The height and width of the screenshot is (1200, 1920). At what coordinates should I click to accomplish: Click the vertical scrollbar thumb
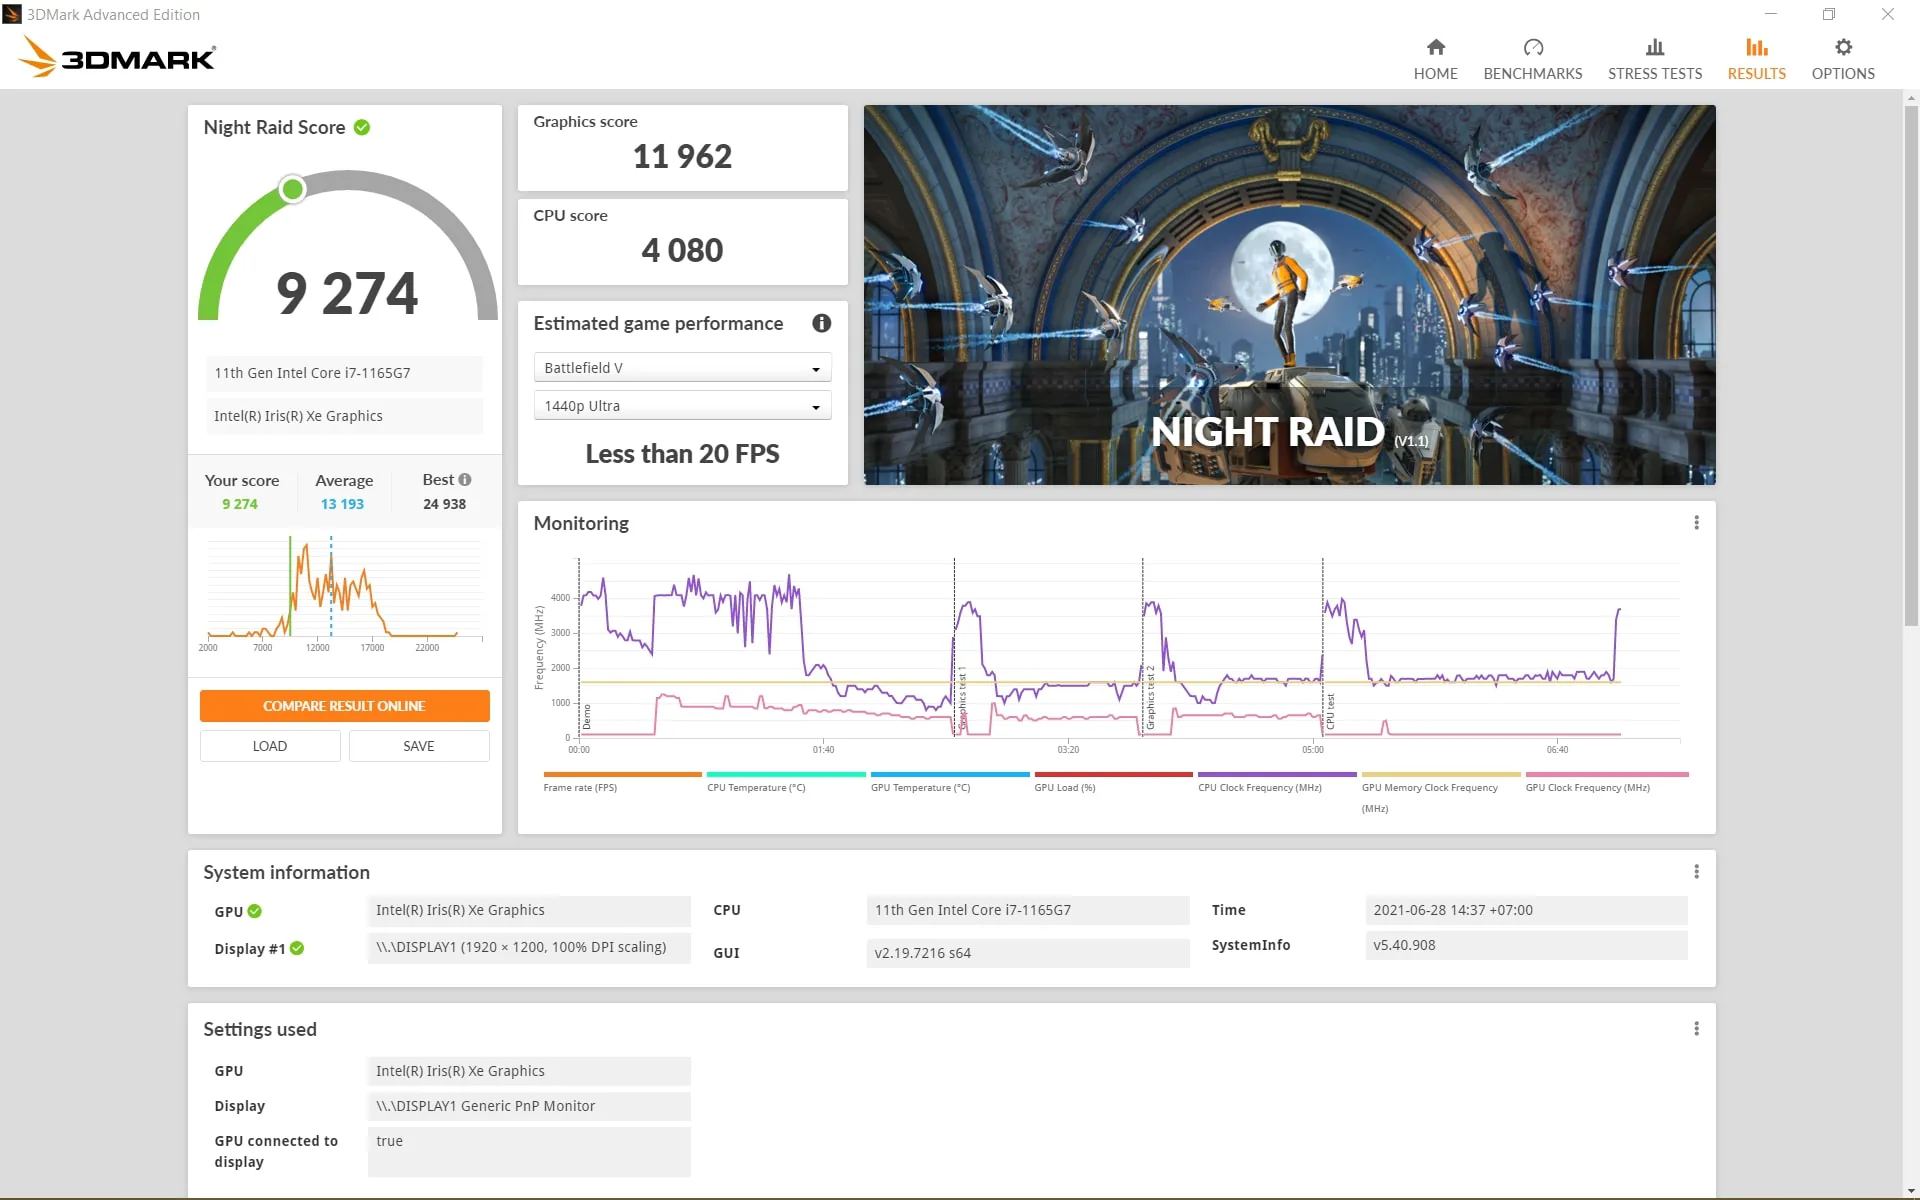pos(1911,365)
